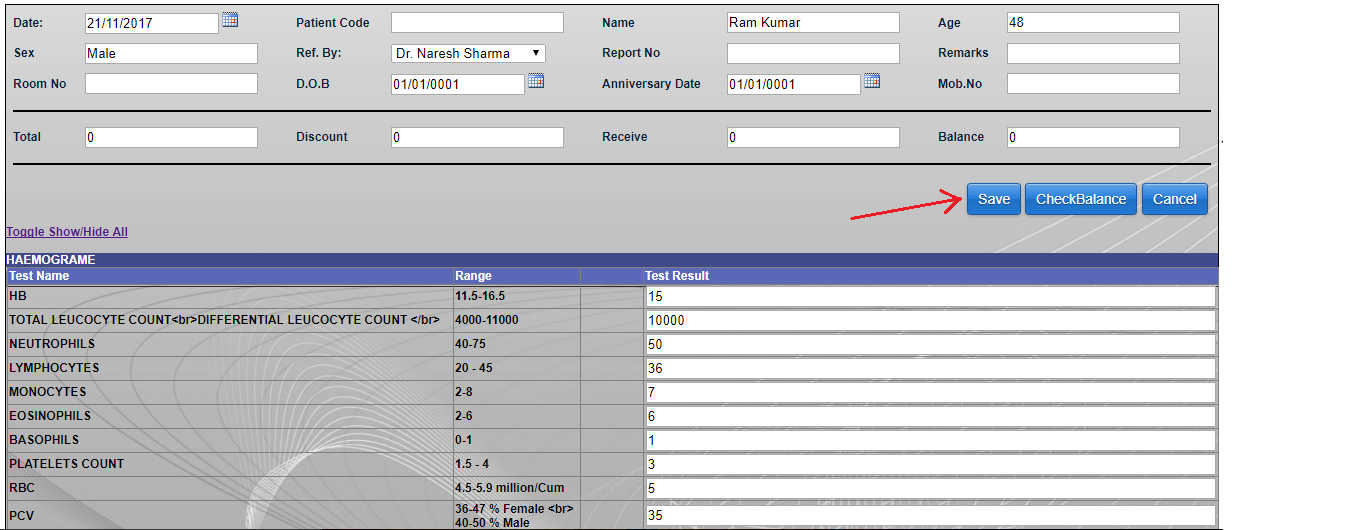Open the Anniversary Date calendar icon
1366x530 pixels.
click(872, 81)
